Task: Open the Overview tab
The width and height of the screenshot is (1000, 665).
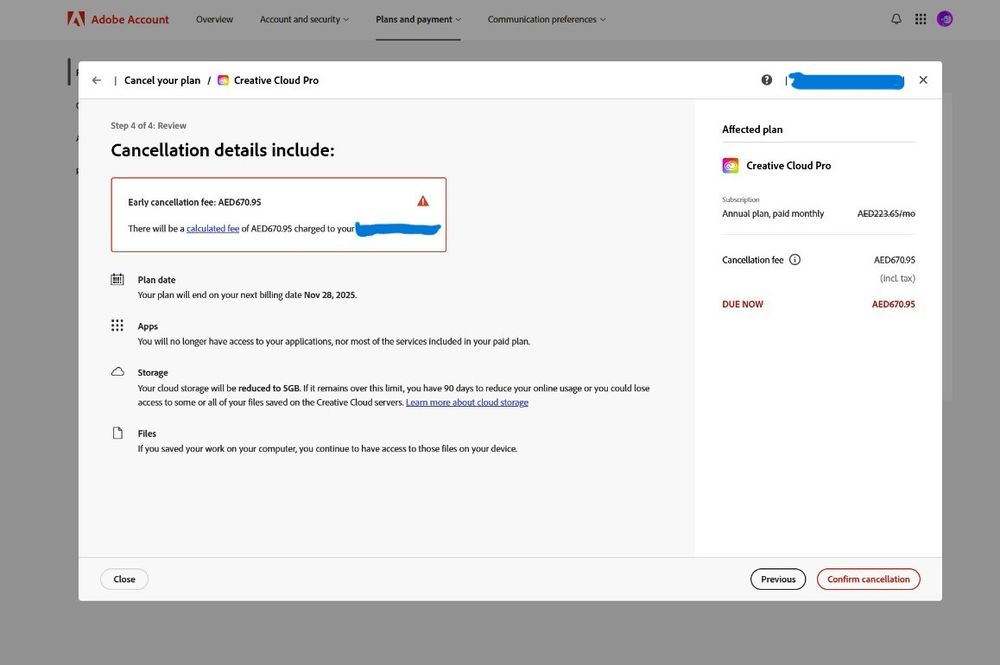Action: click(214, 19)
